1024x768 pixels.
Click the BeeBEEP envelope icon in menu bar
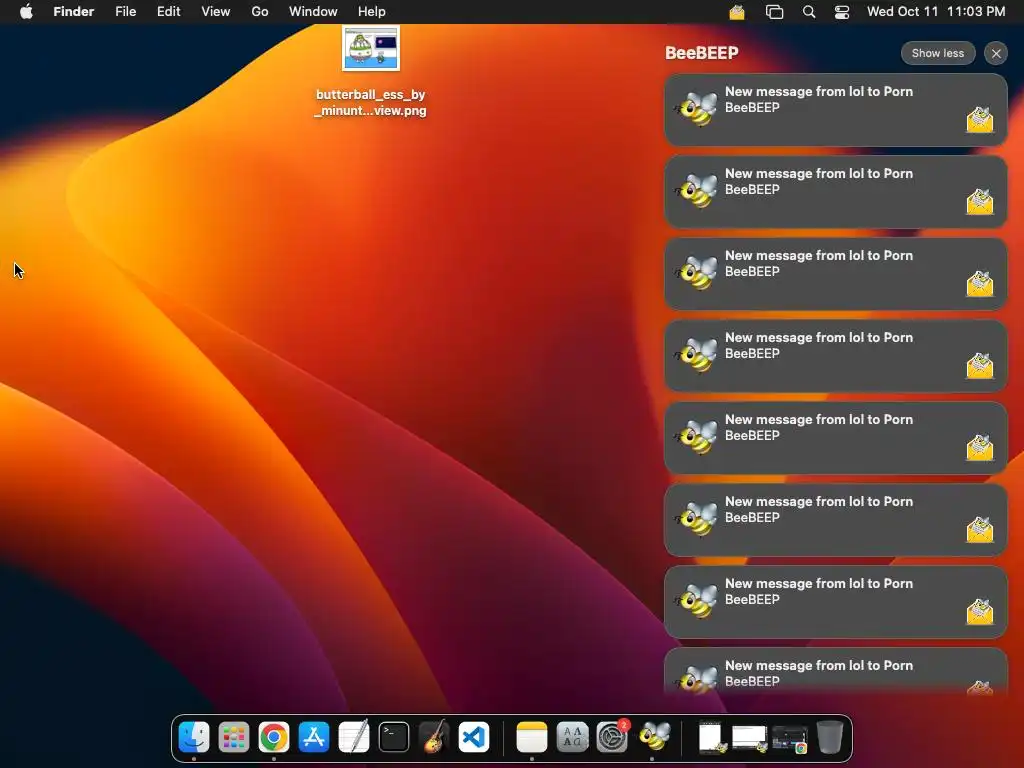pyautogui.click(x=737, y=12)
